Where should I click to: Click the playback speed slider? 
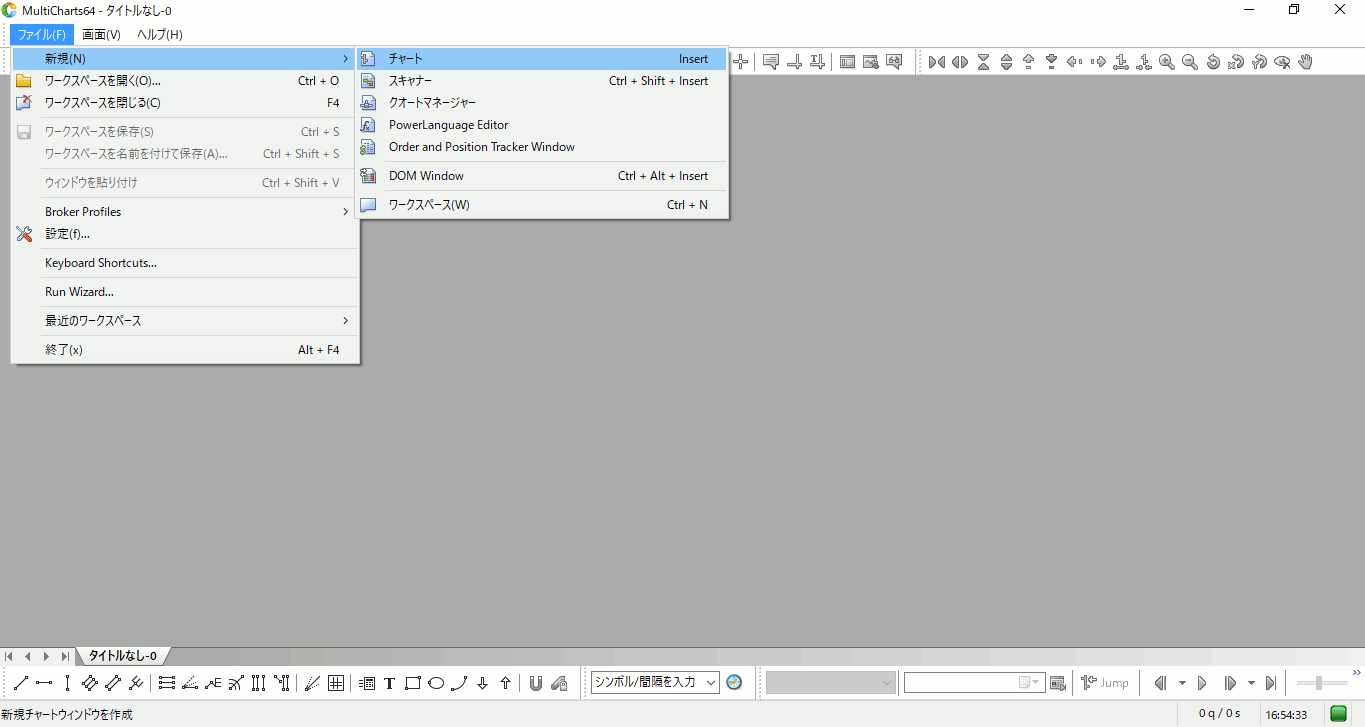pyautogui.click(x=1321, y=683)
